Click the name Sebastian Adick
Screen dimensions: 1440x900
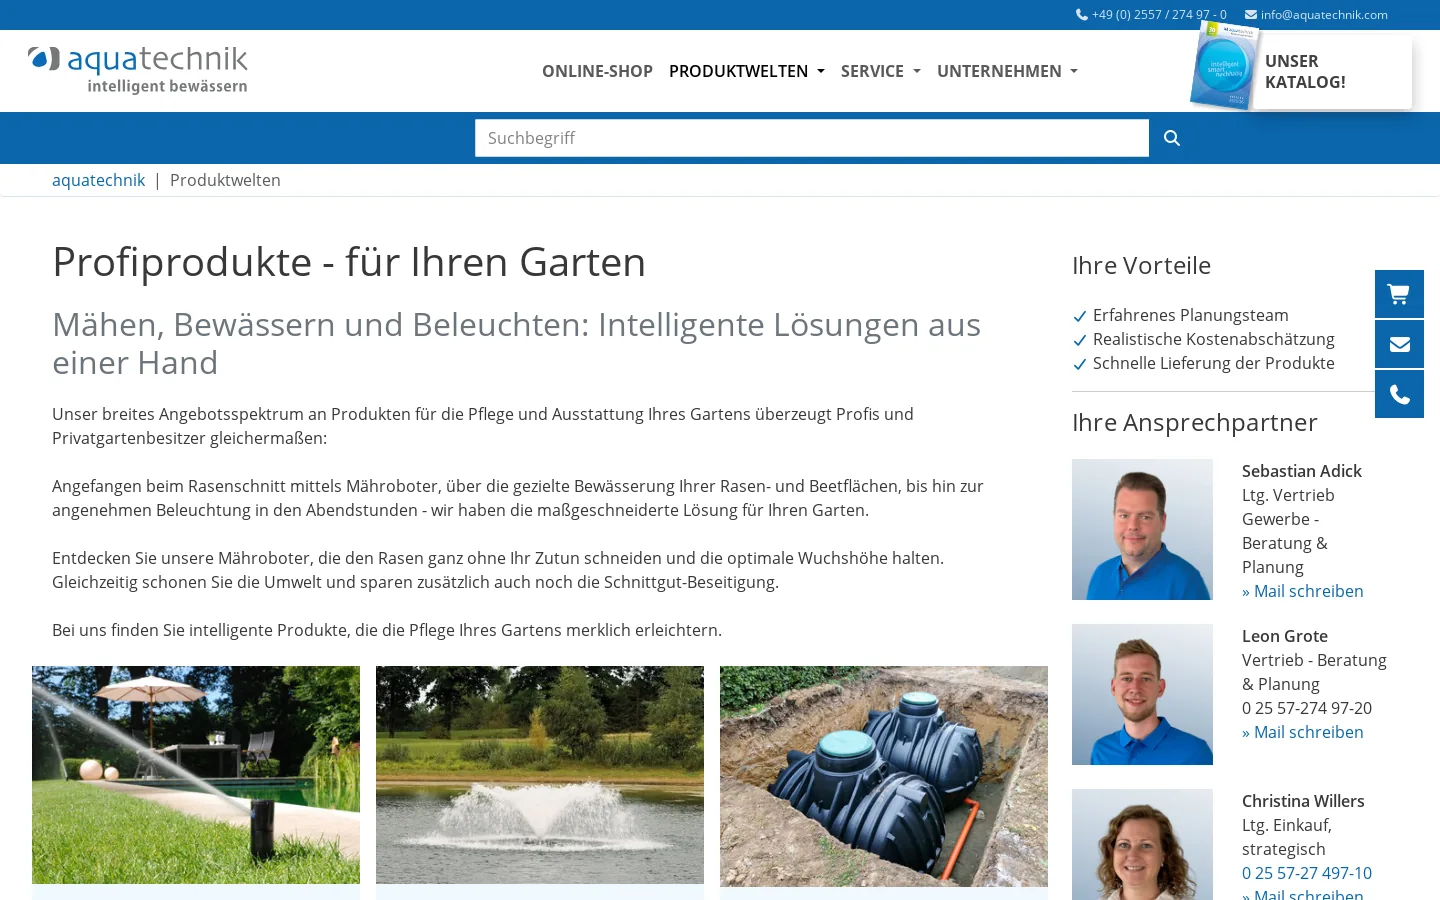point(1302,471)
